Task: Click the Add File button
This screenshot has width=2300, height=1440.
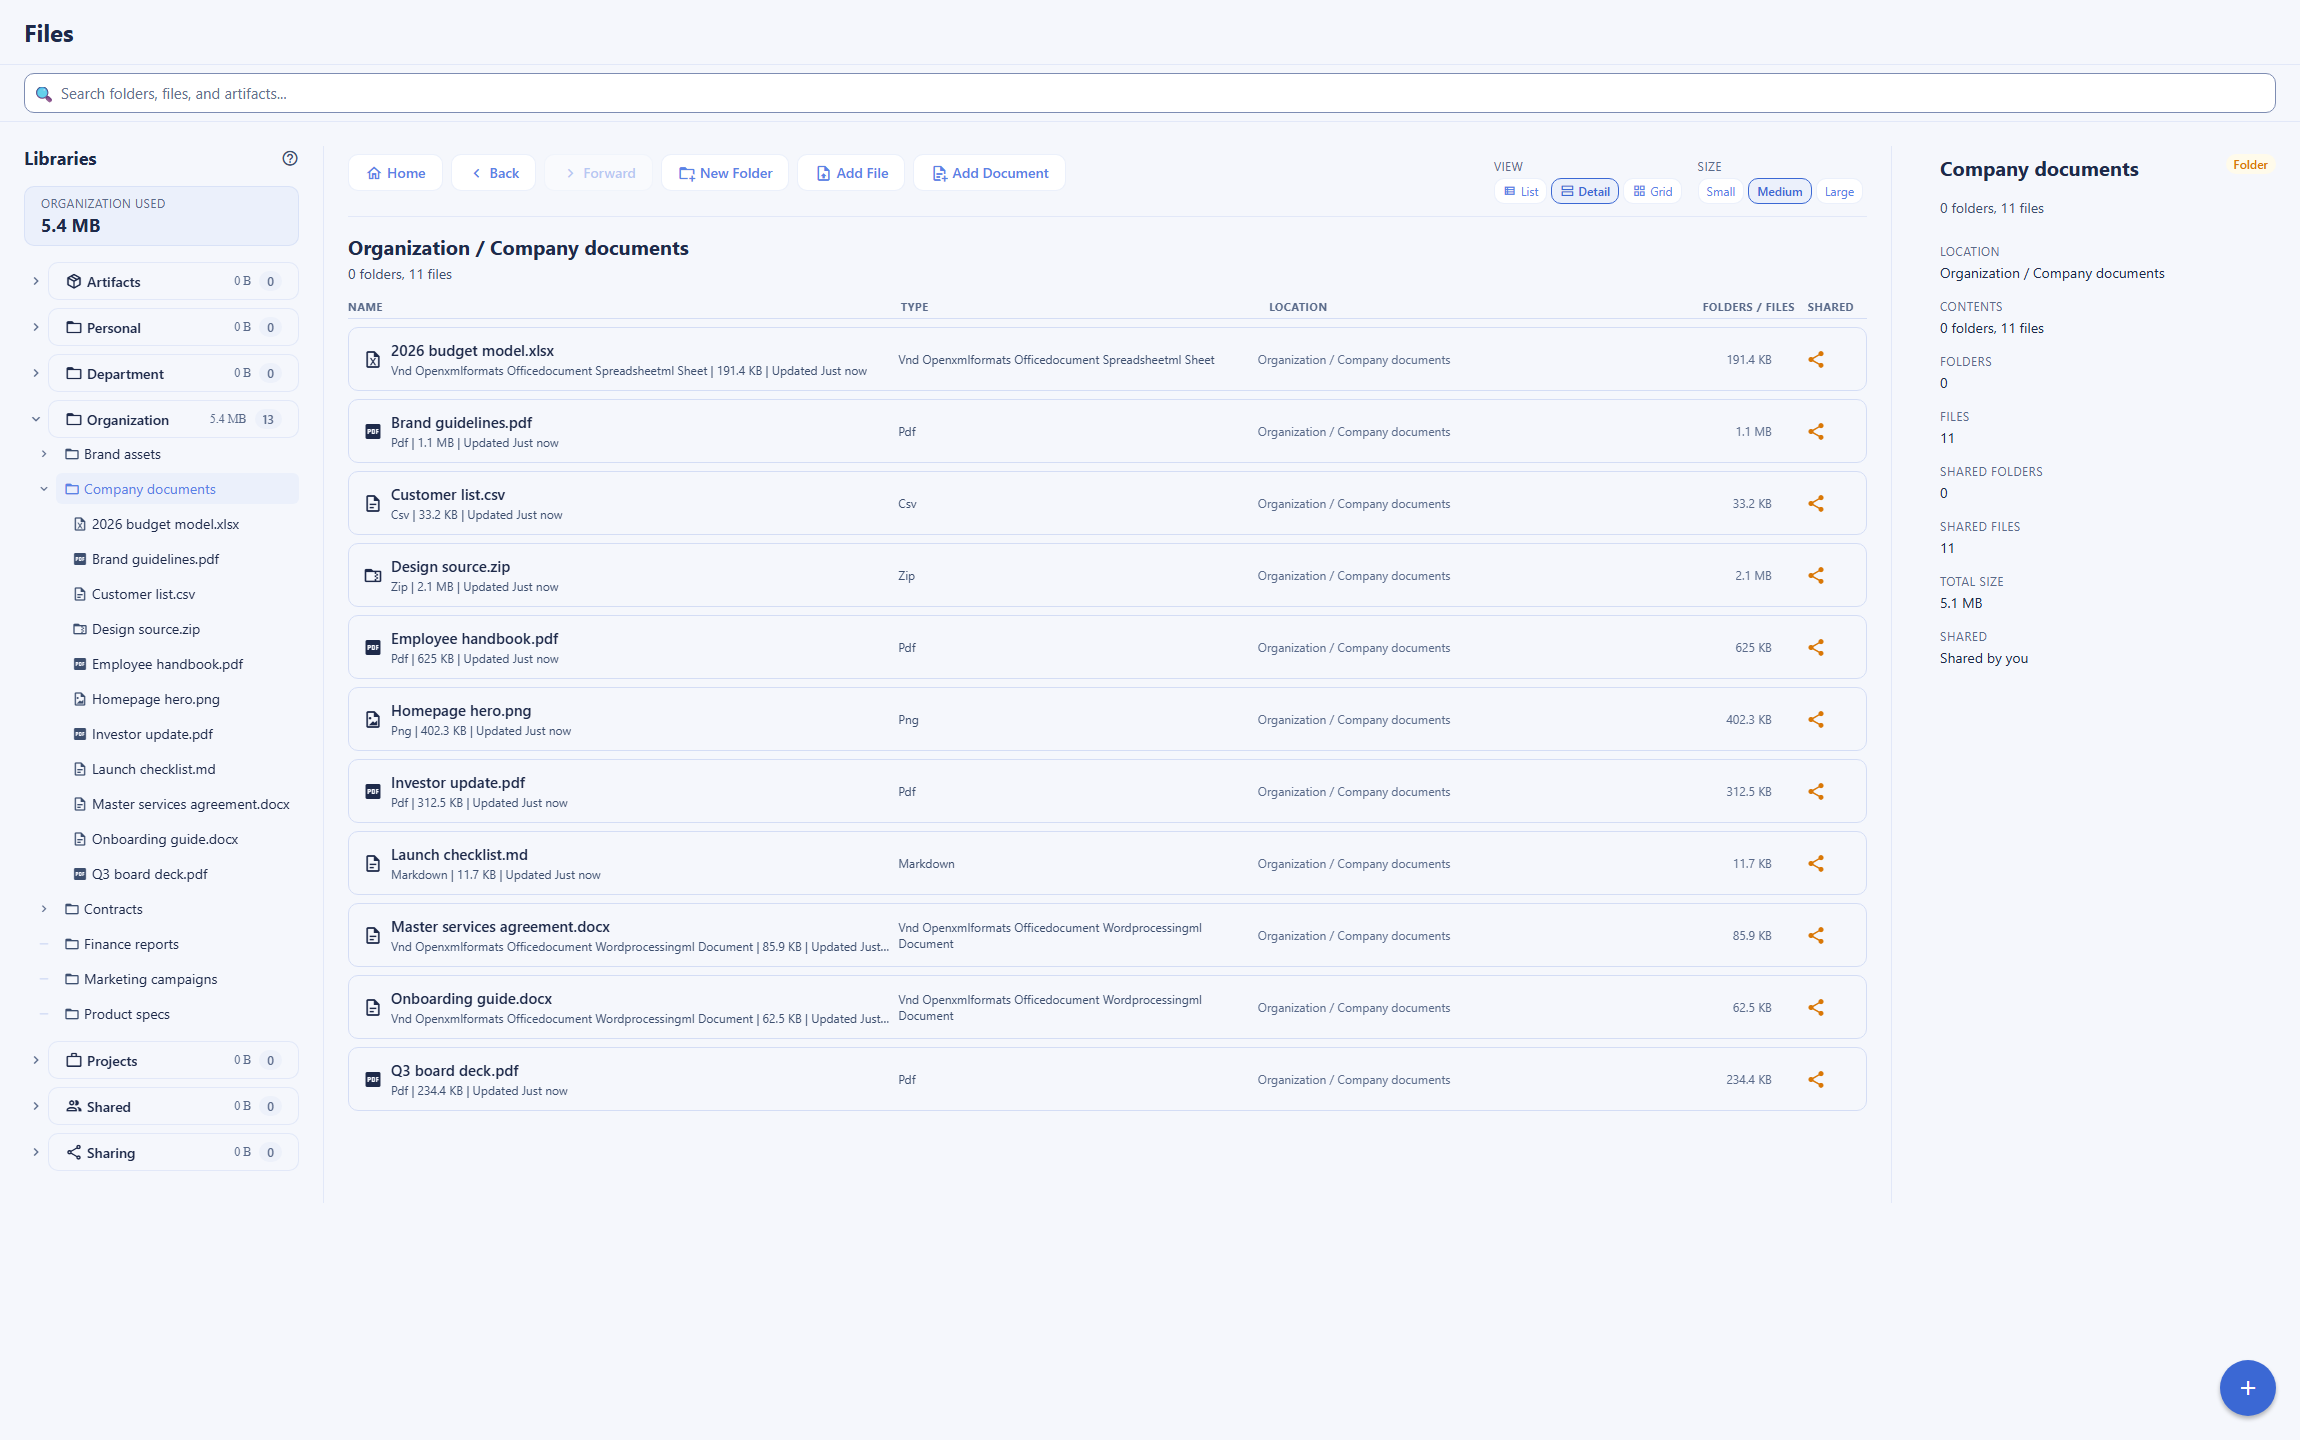Action: coord(851,173)
